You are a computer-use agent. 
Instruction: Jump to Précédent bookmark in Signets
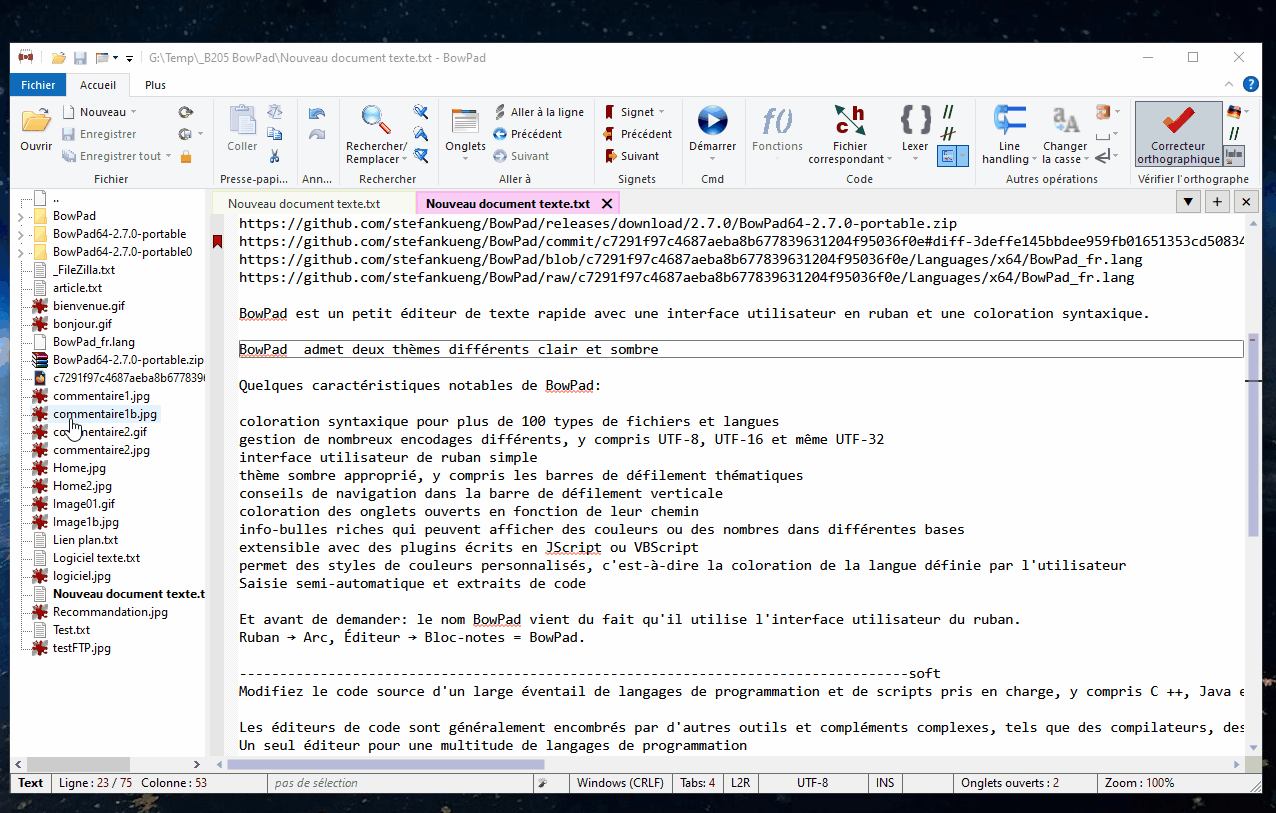click(637, 134)
